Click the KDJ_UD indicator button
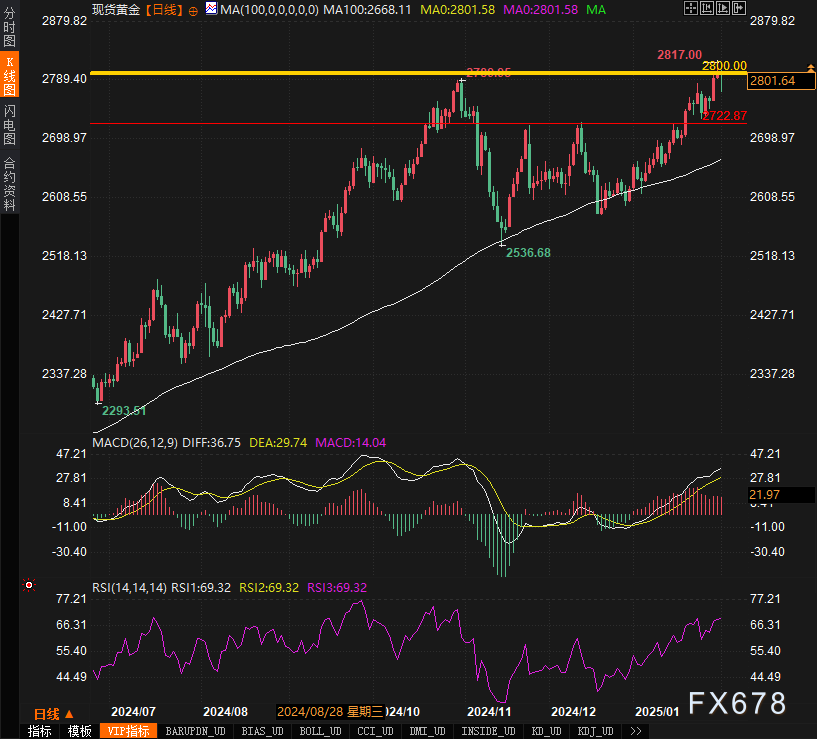 click(x=599, y=731)
